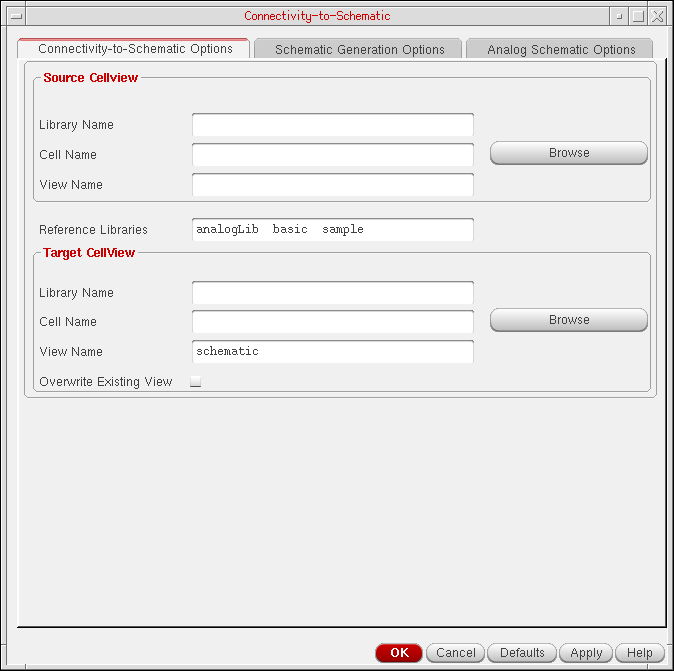Click the Target CellView group title

coord(89,253)
